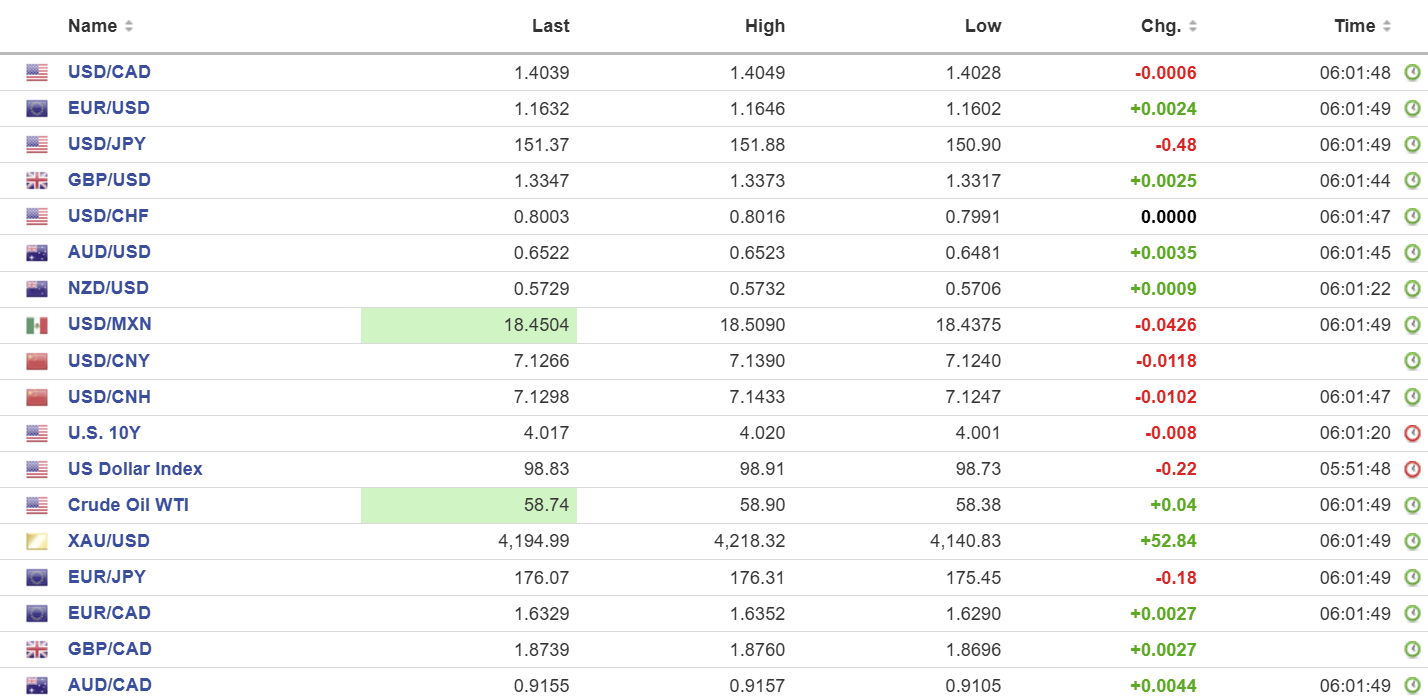Click the High column header
1428x700 pixels.
[x=765, y=26]
